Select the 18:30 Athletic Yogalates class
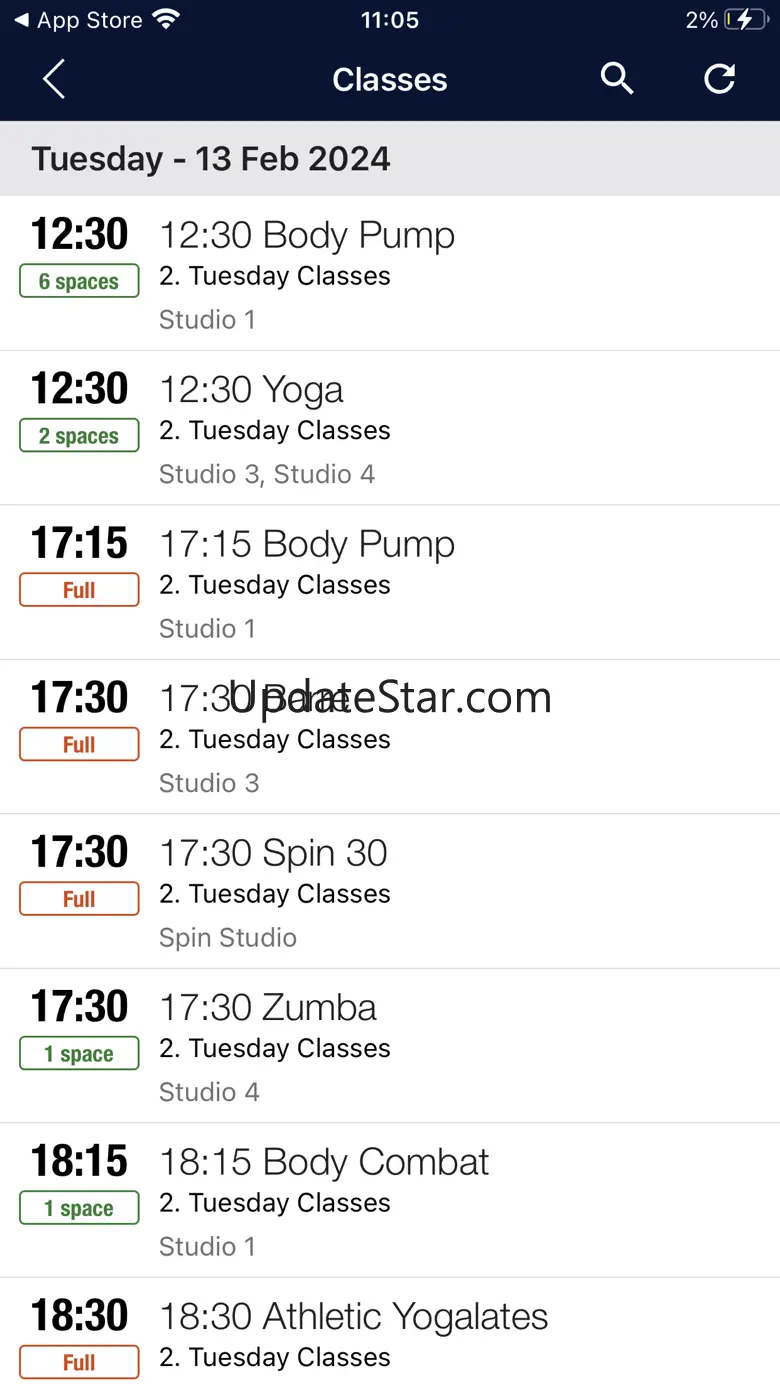The height and width of the screenshot is (1387, 780). pyautogui.click(x=354, y=1317)
